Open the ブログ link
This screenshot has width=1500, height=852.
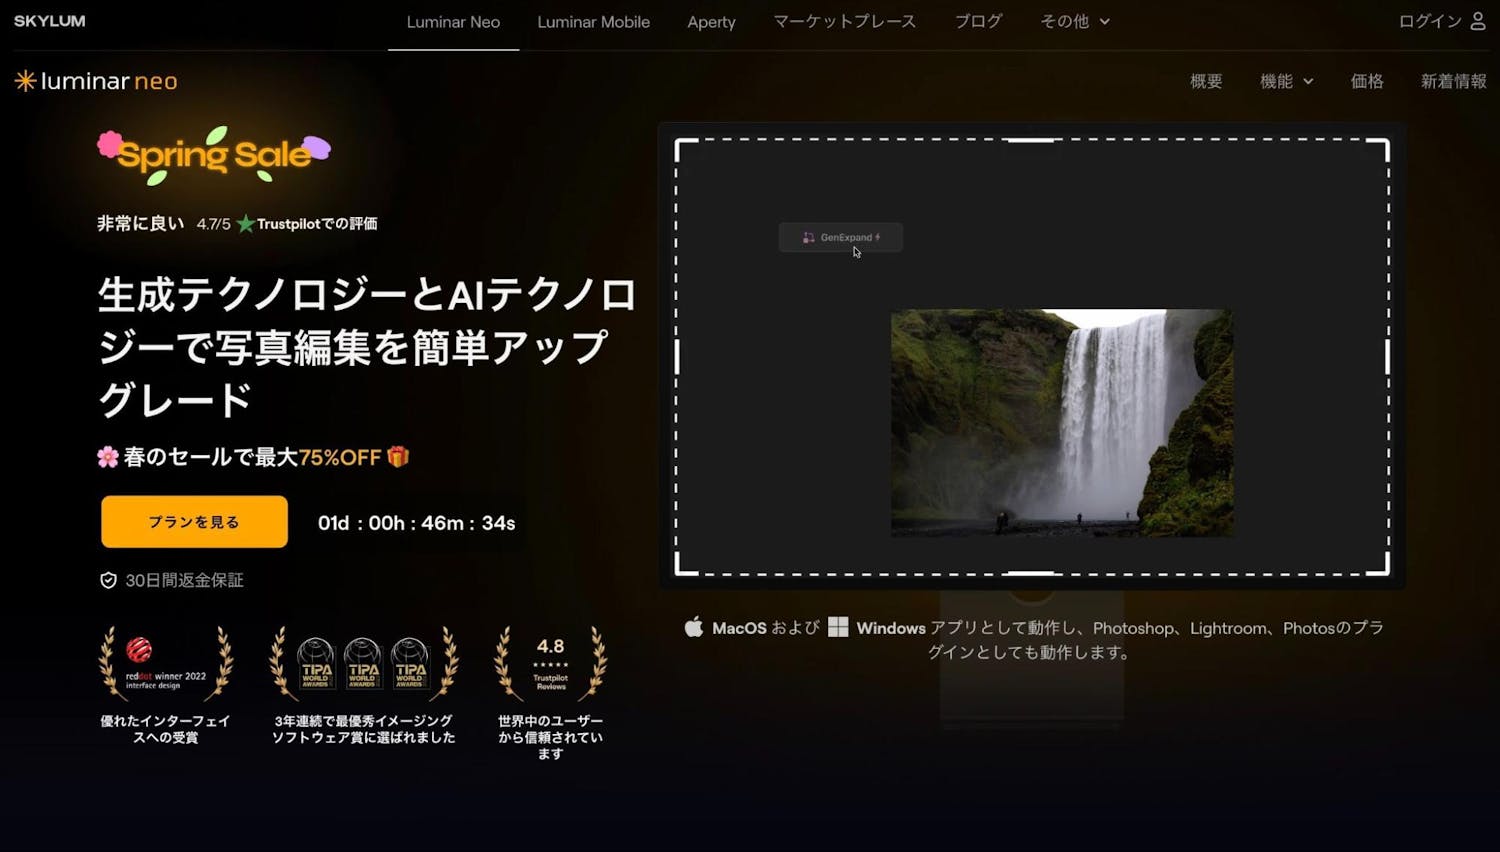(978, 21)
